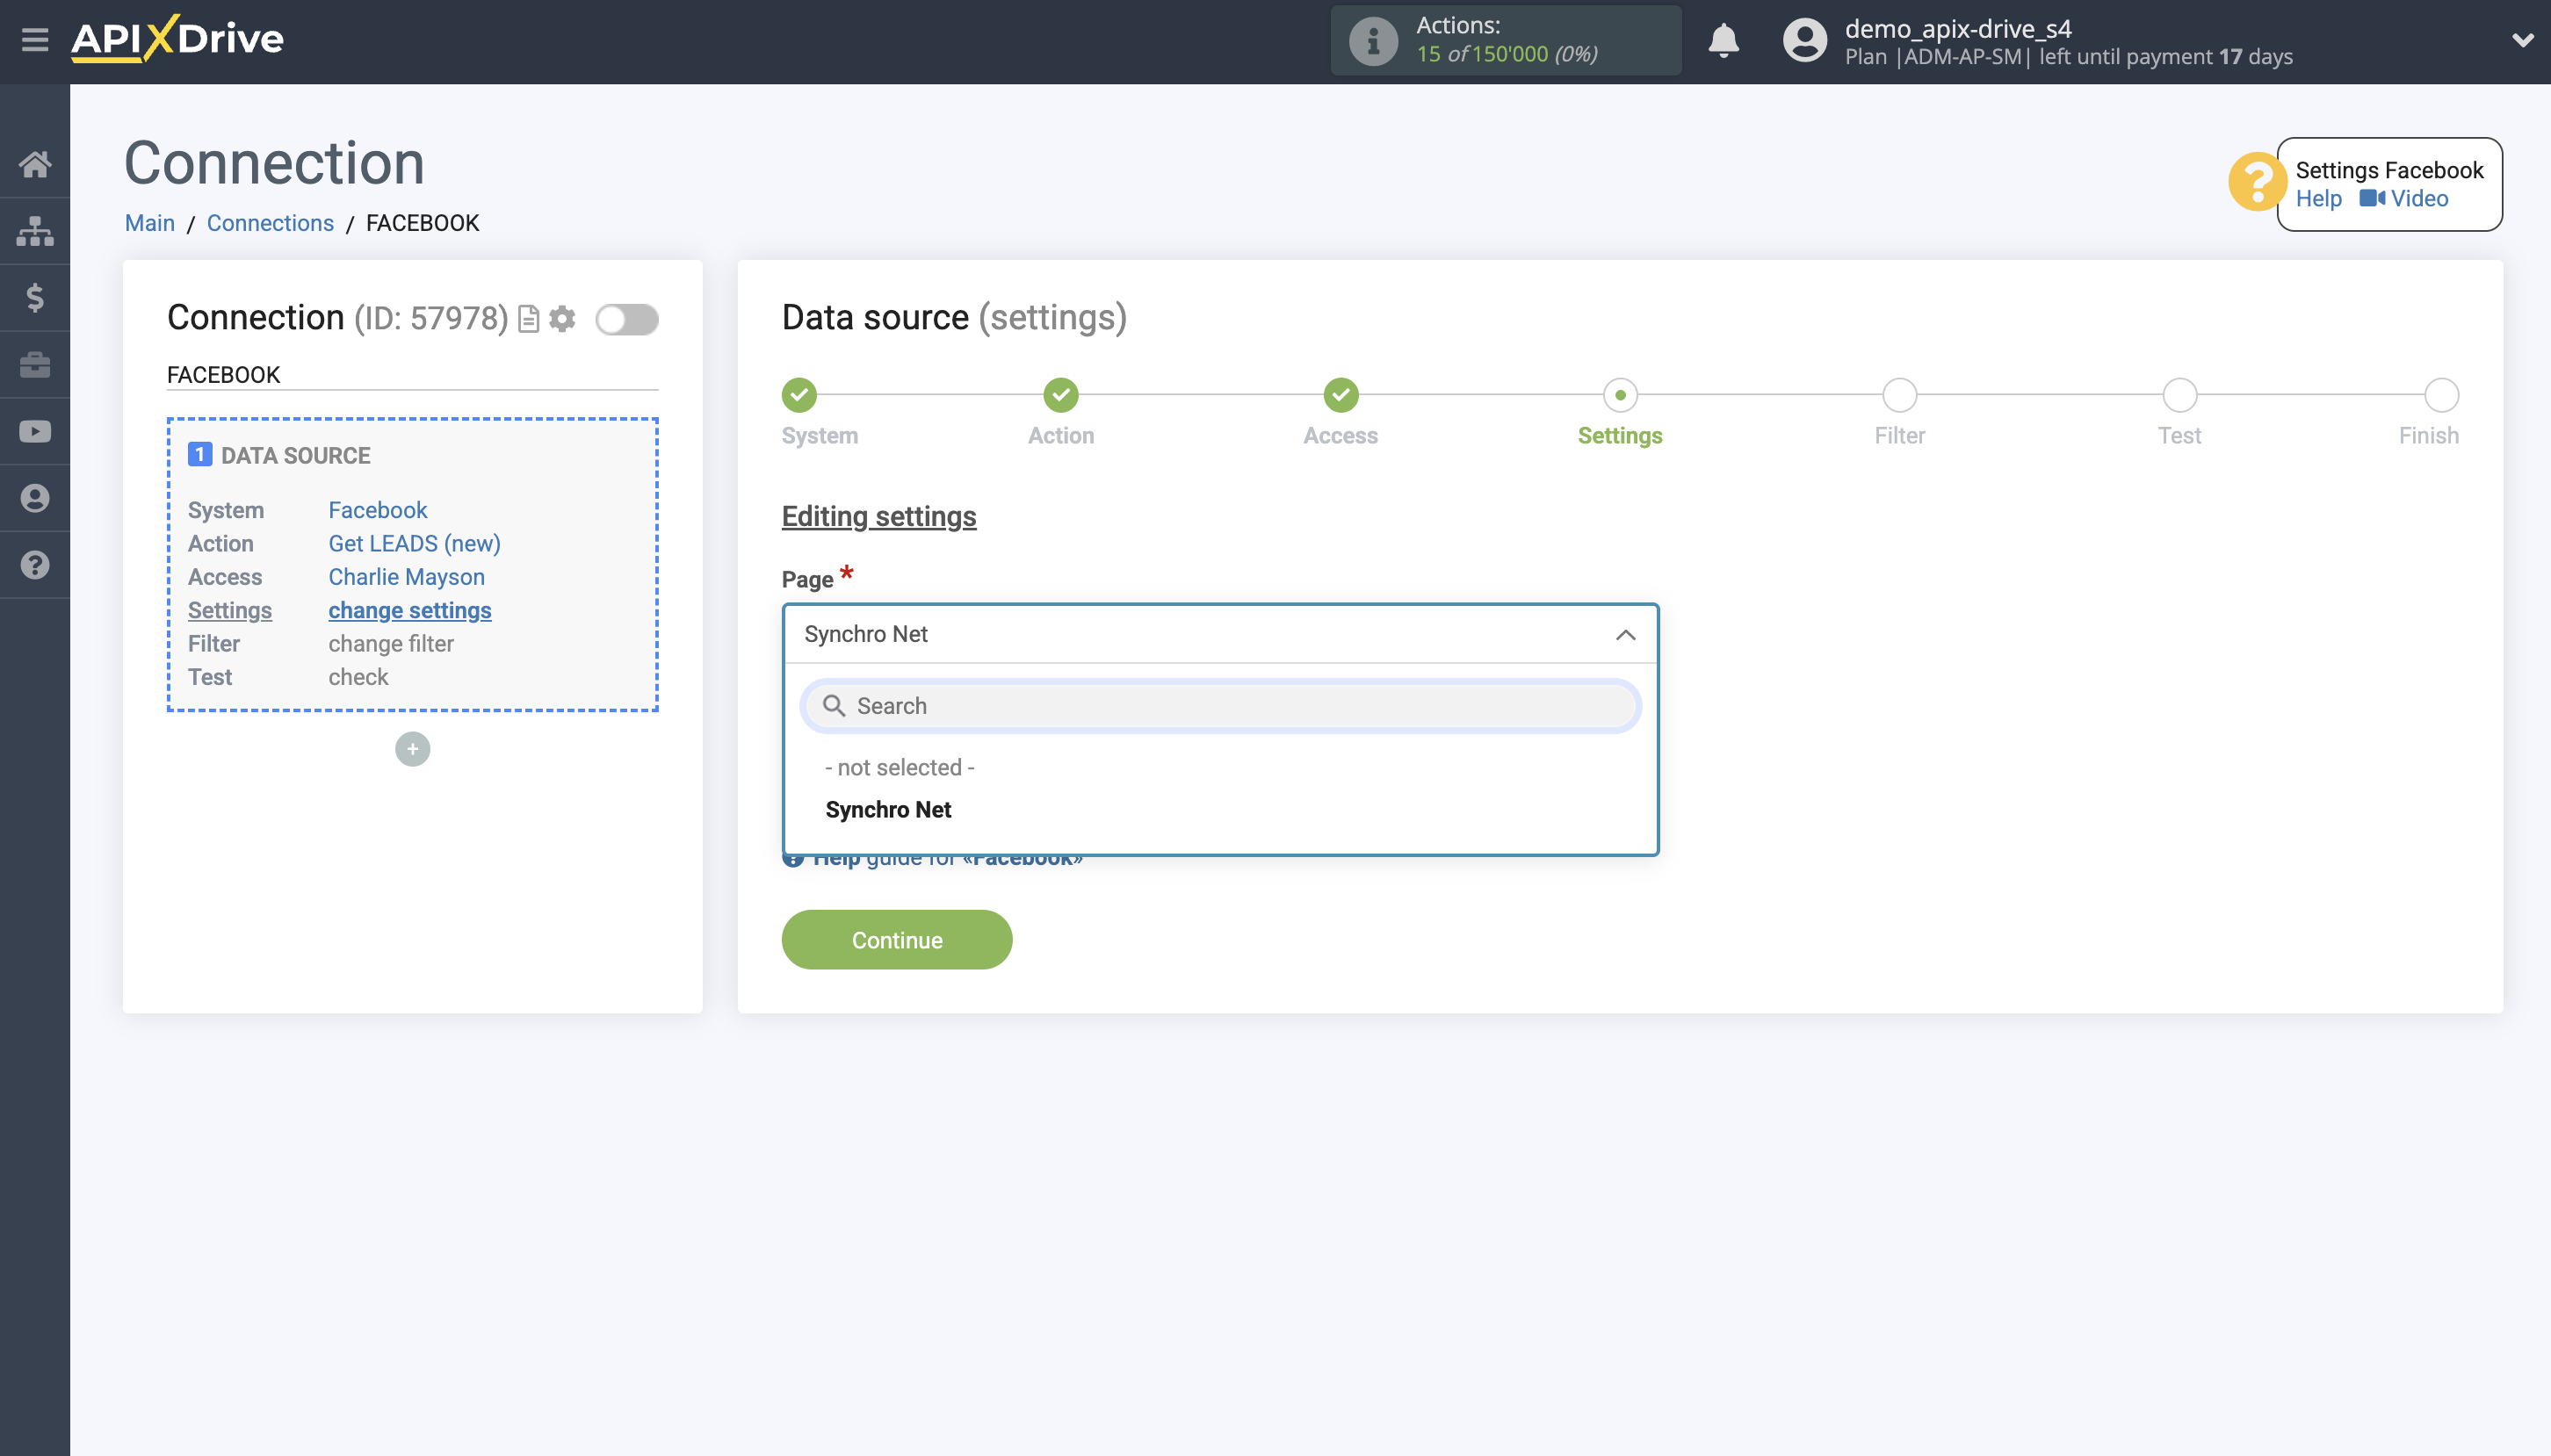Collapse the Page dropdown with chevron

tap(1623, 634)
